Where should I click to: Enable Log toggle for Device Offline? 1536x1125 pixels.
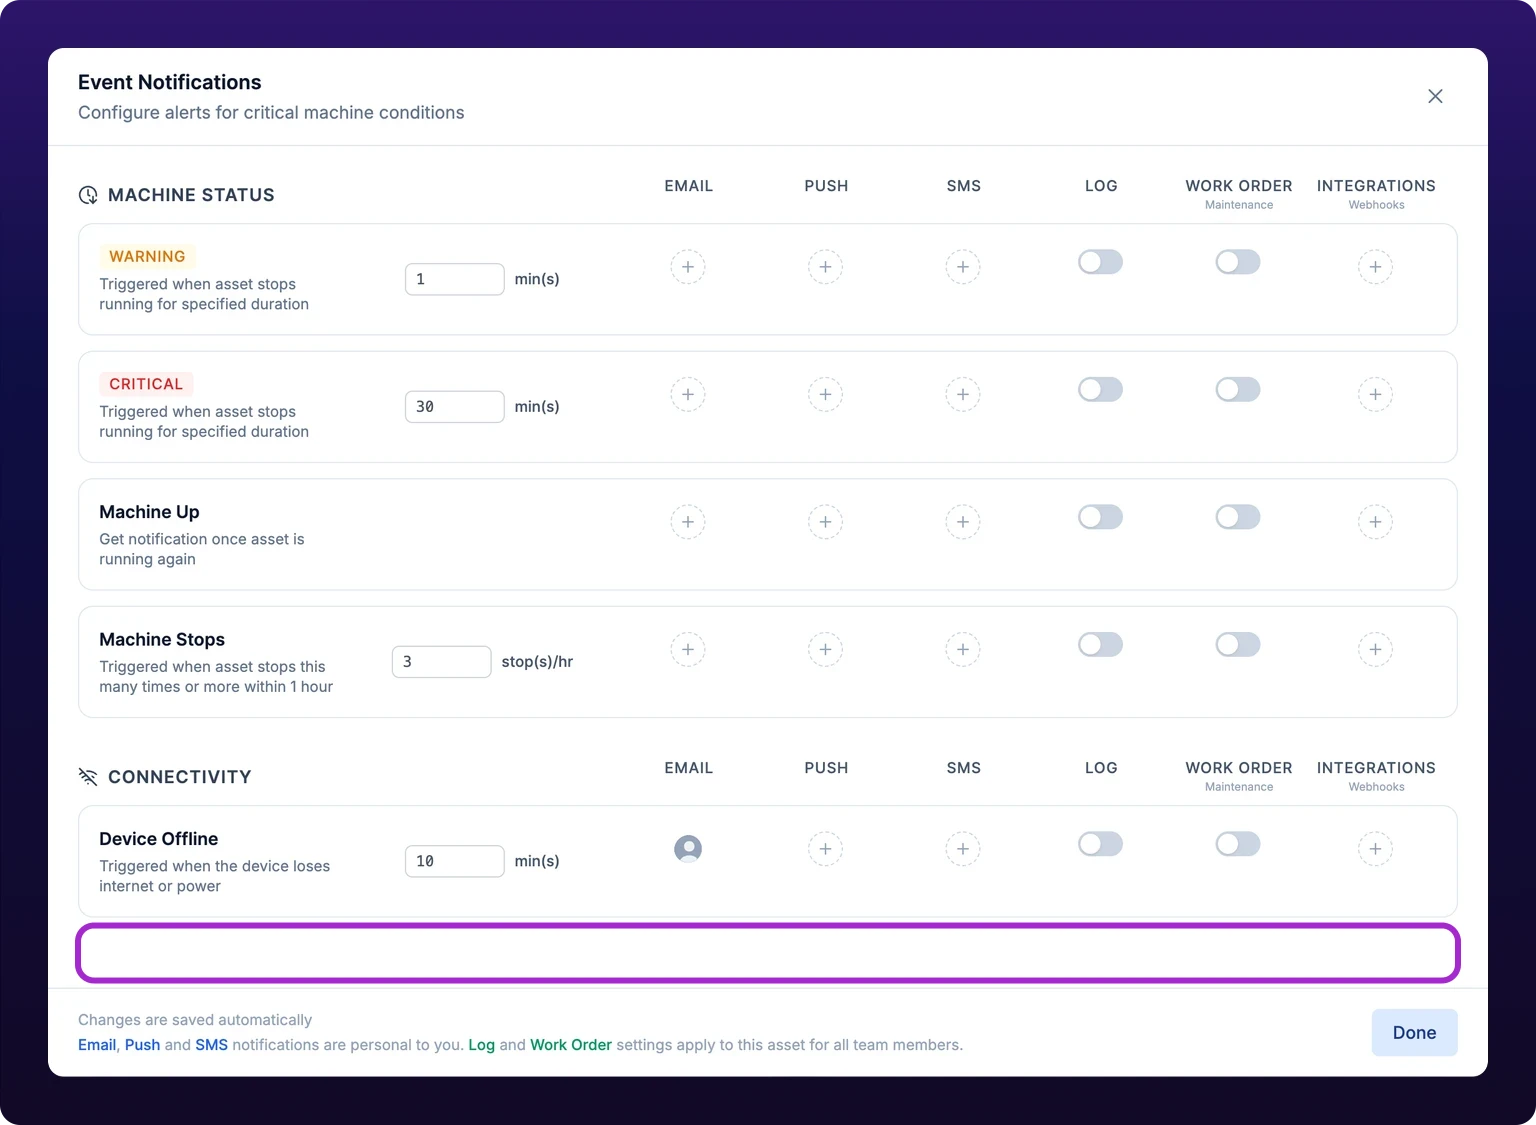(x=1100, y=844)
